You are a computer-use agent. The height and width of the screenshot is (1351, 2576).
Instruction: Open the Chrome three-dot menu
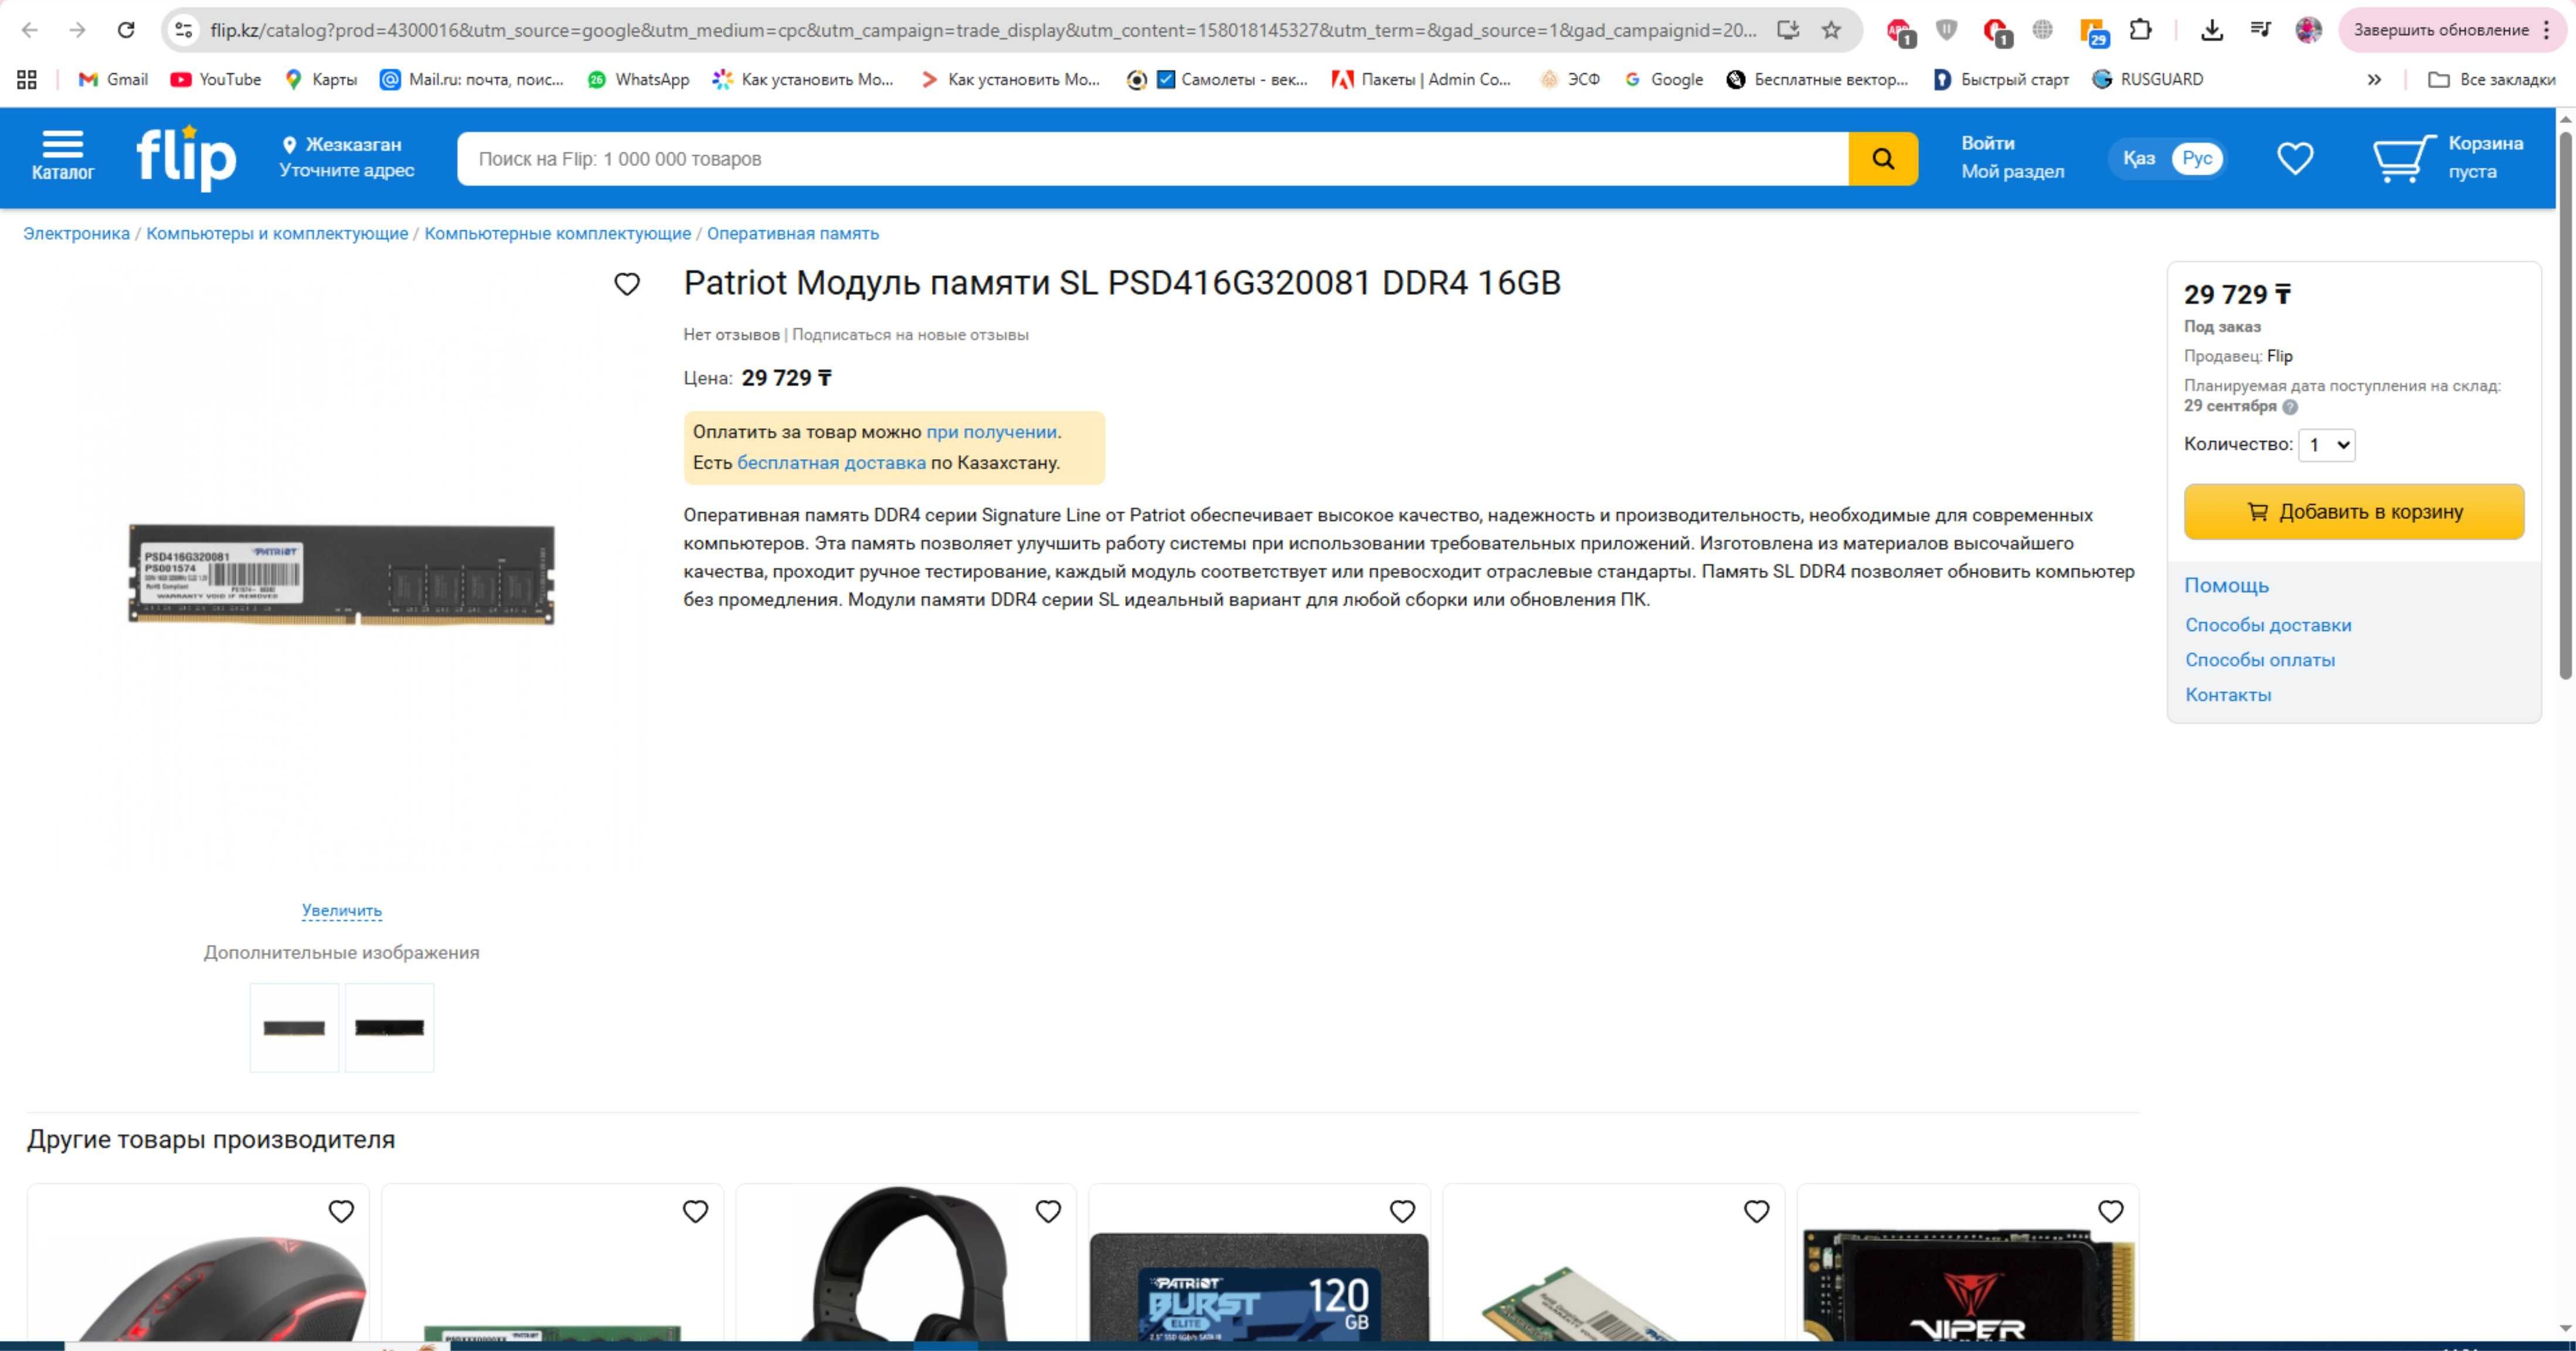point(2547,30)
